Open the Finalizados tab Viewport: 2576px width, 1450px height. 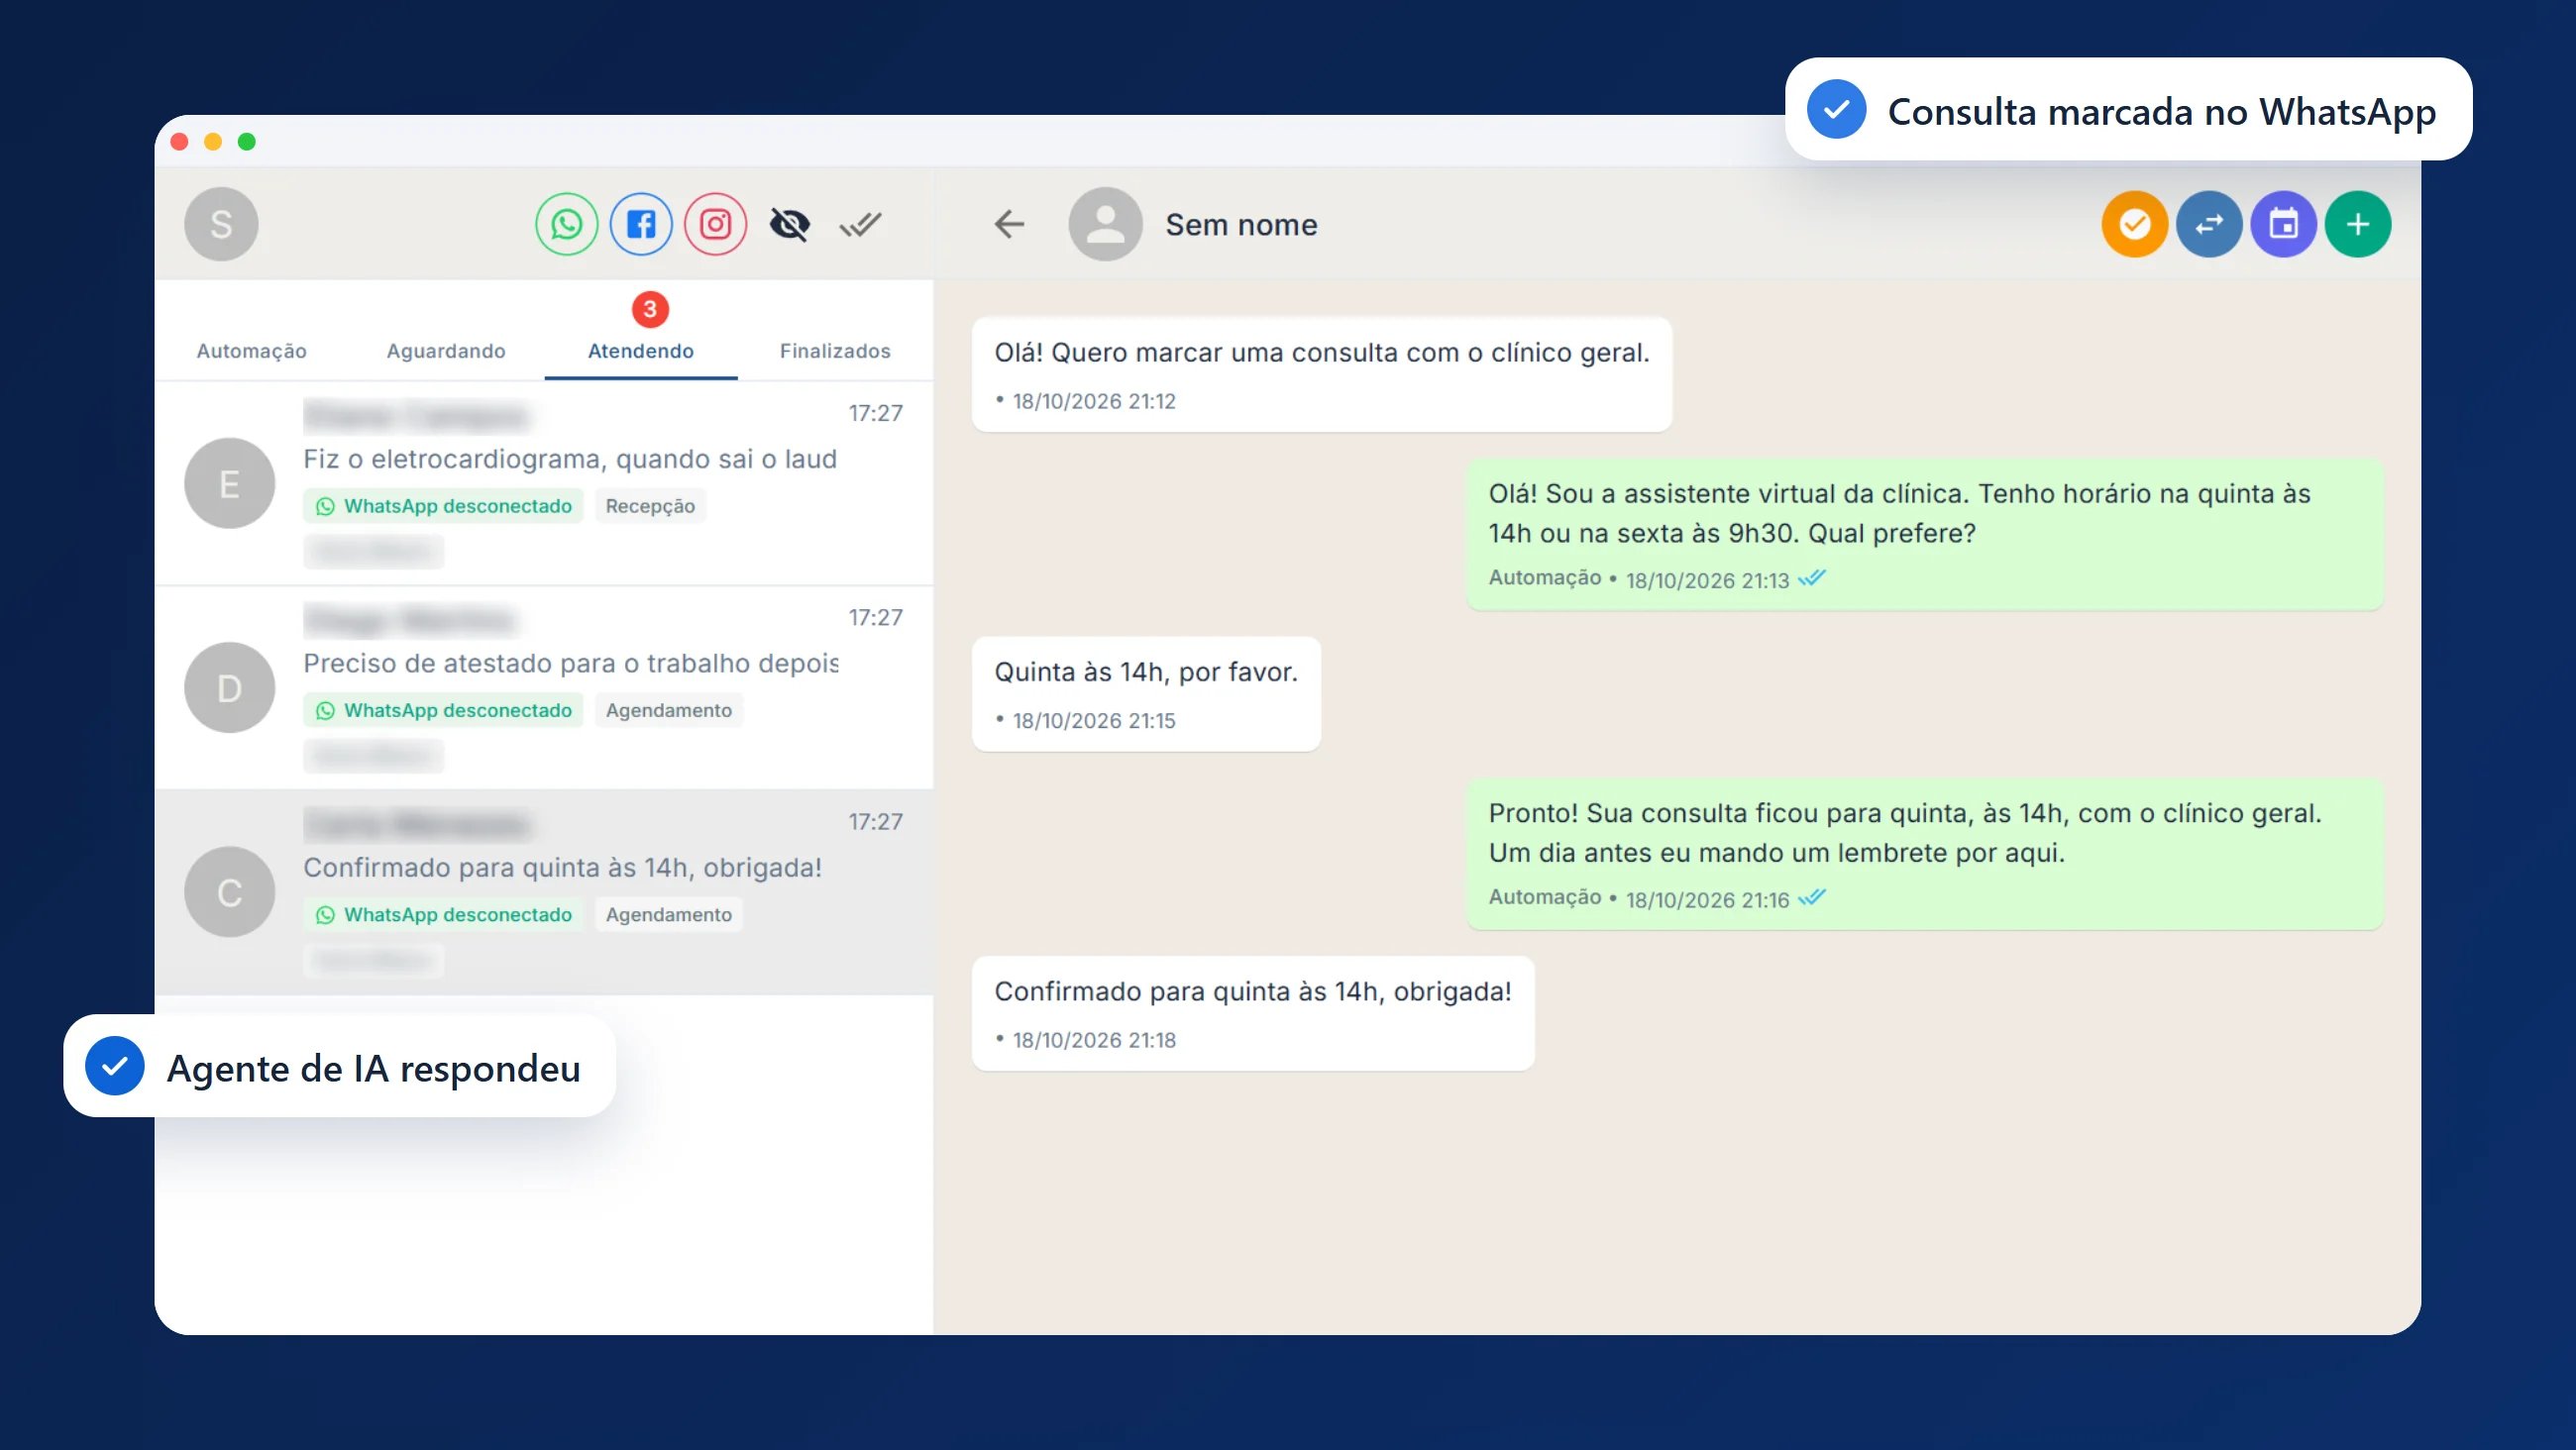tap(835, 351)
